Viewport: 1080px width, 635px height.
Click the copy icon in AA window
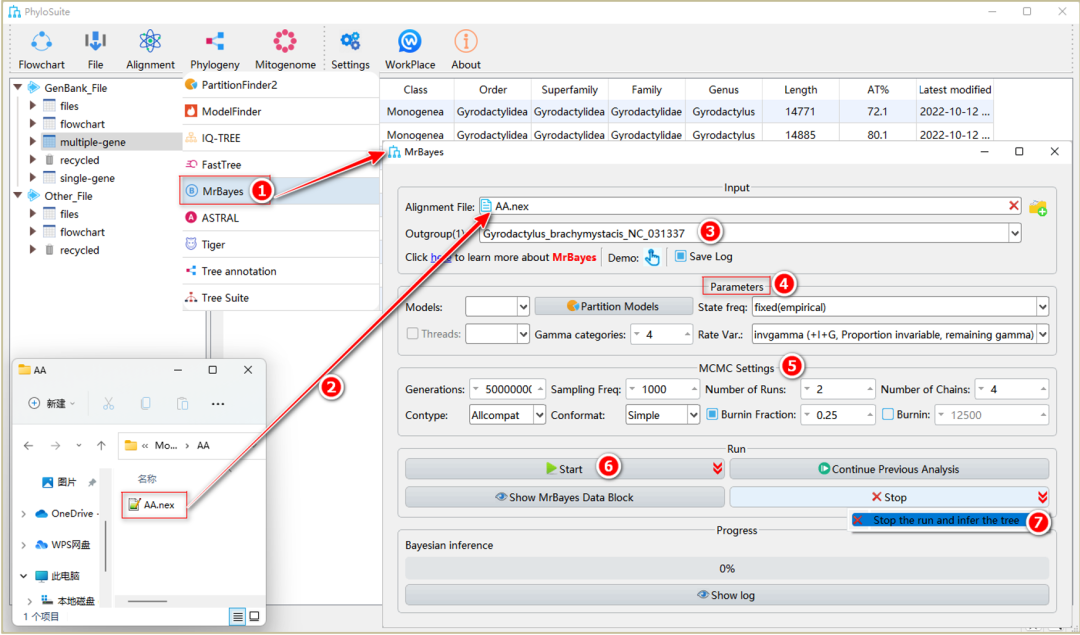click(145, 404)
